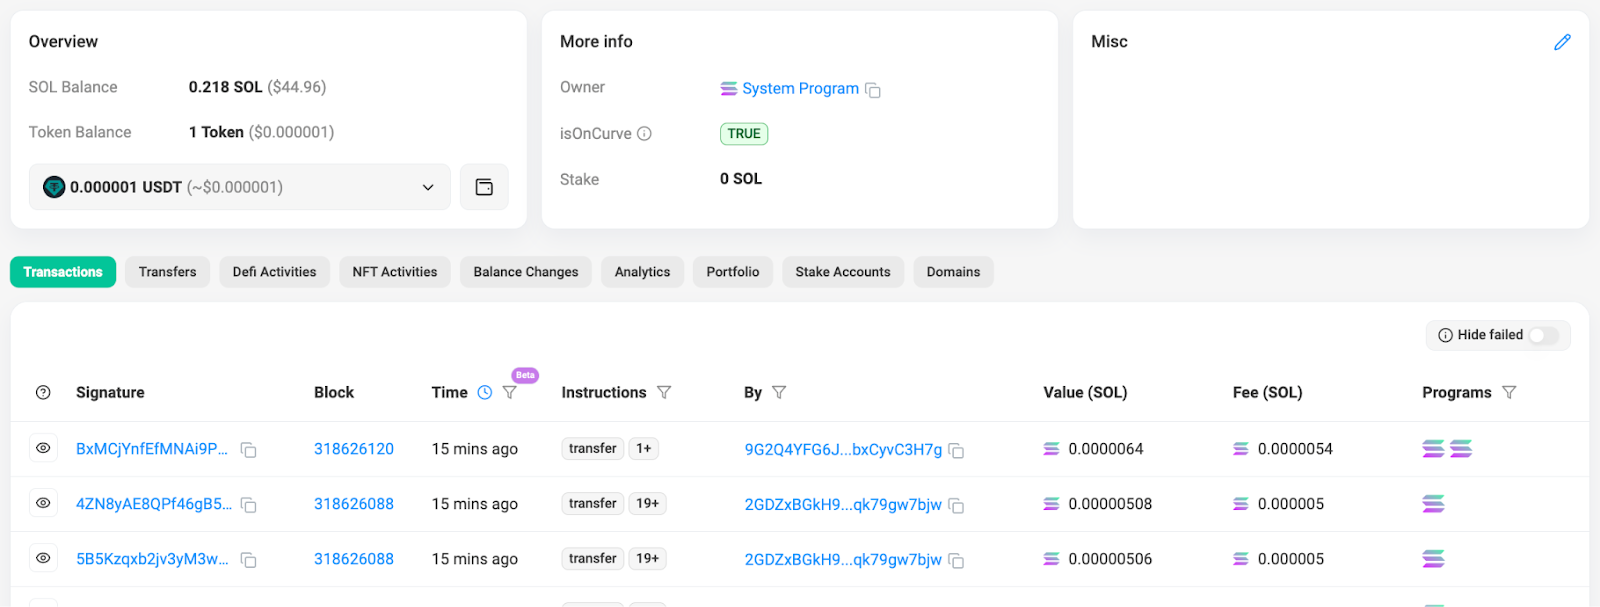Image resolution: width=1600 pixels, height=607 pixels.
Task: Click the clock icon next to Time
Action: [x=485, y=393]
